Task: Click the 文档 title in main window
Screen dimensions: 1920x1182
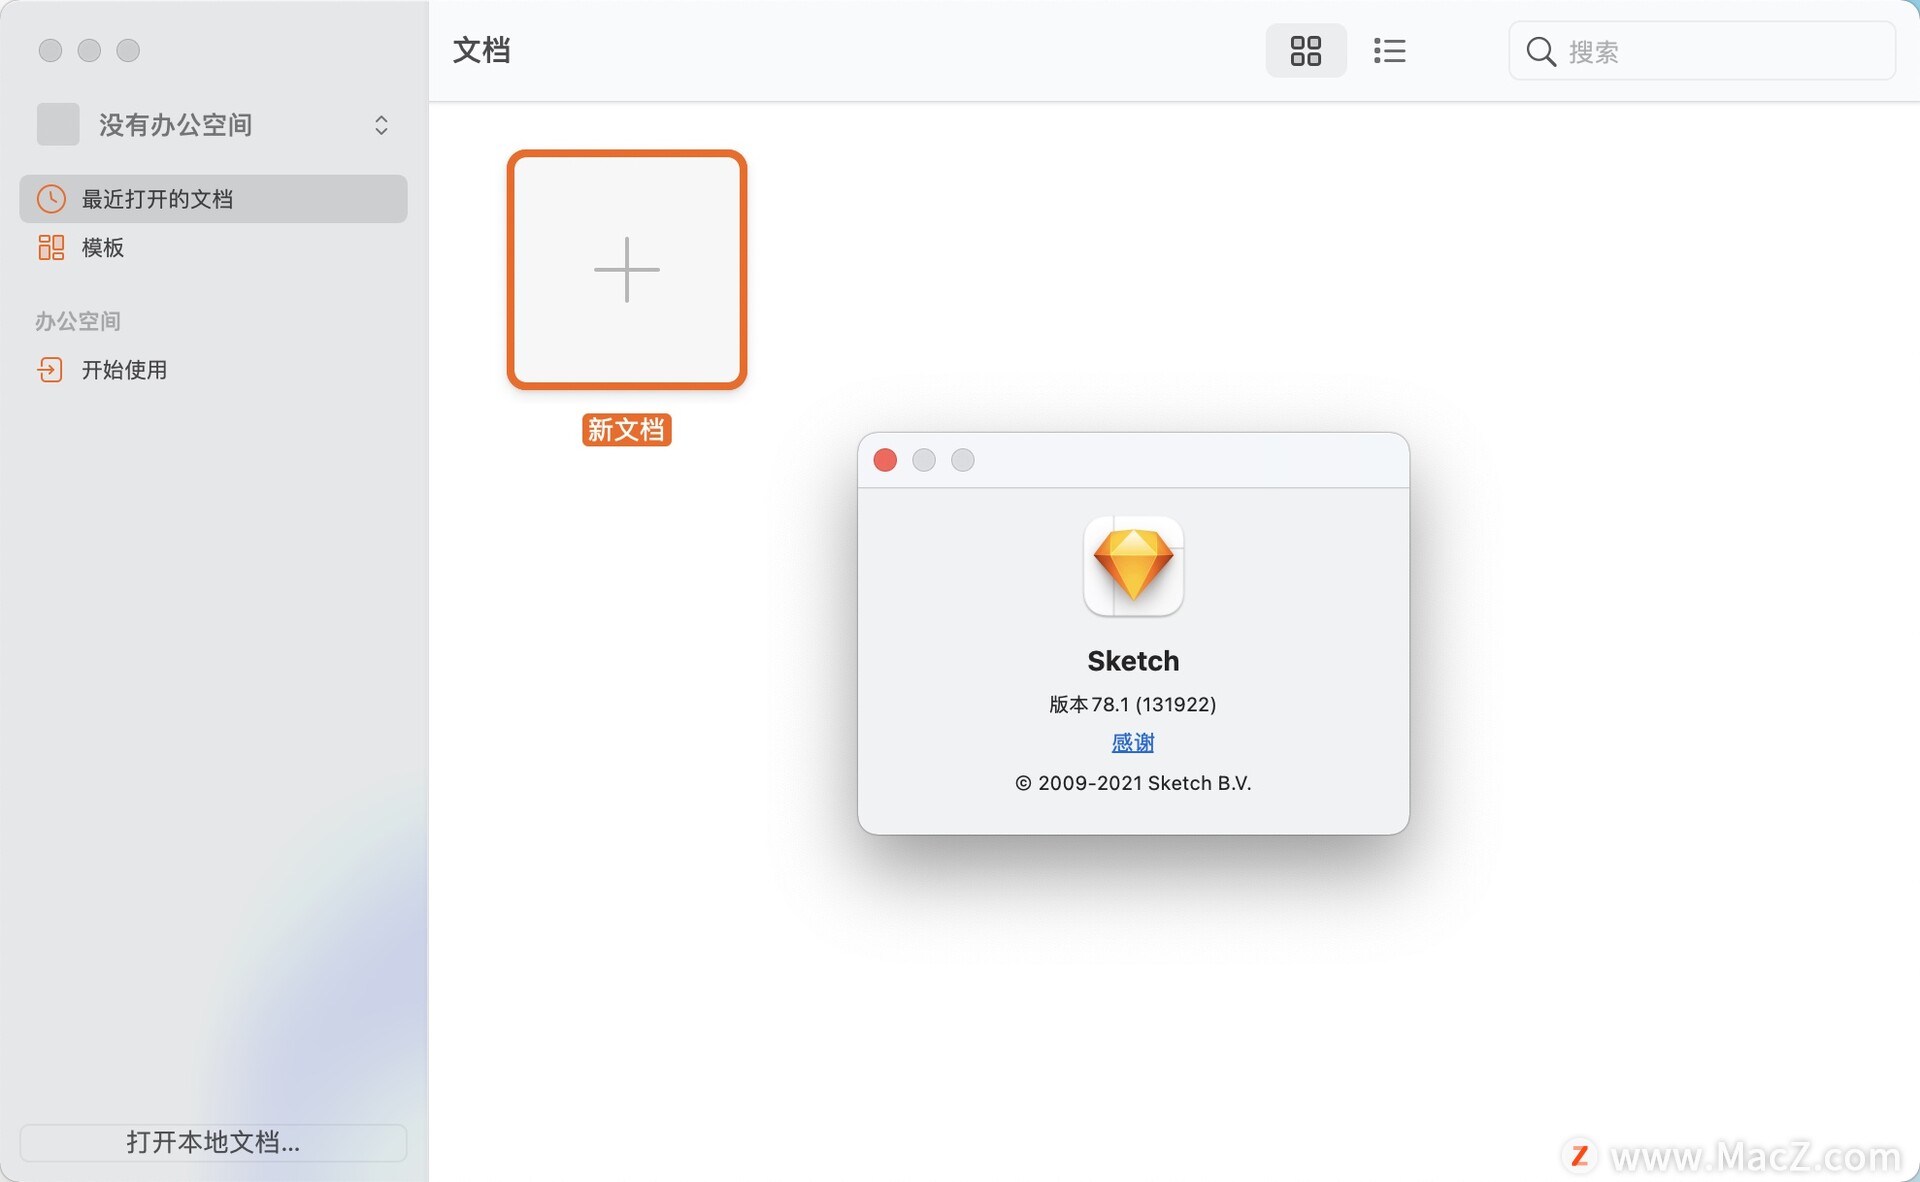Action: coord(482,50)
